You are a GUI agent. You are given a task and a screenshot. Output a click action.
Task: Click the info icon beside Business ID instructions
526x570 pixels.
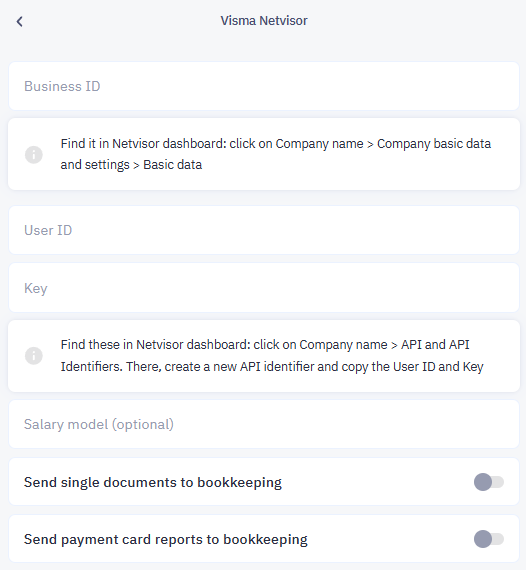pos(34,154)
